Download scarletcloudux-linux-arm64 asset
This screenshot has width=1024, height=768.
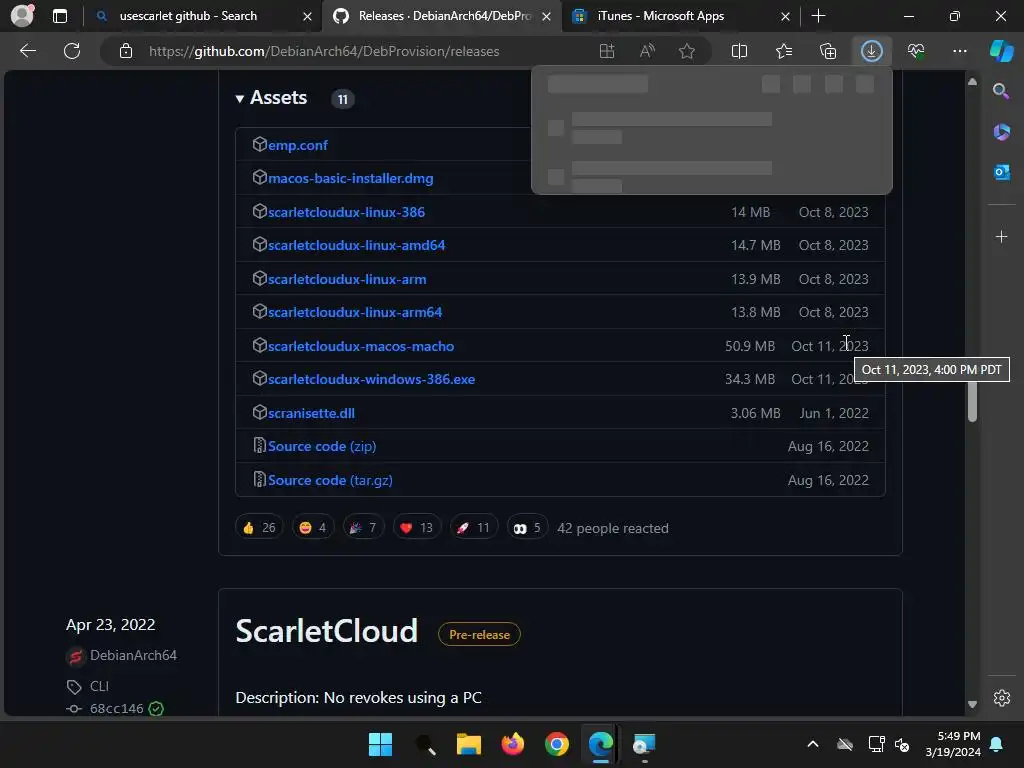[355, 313]
